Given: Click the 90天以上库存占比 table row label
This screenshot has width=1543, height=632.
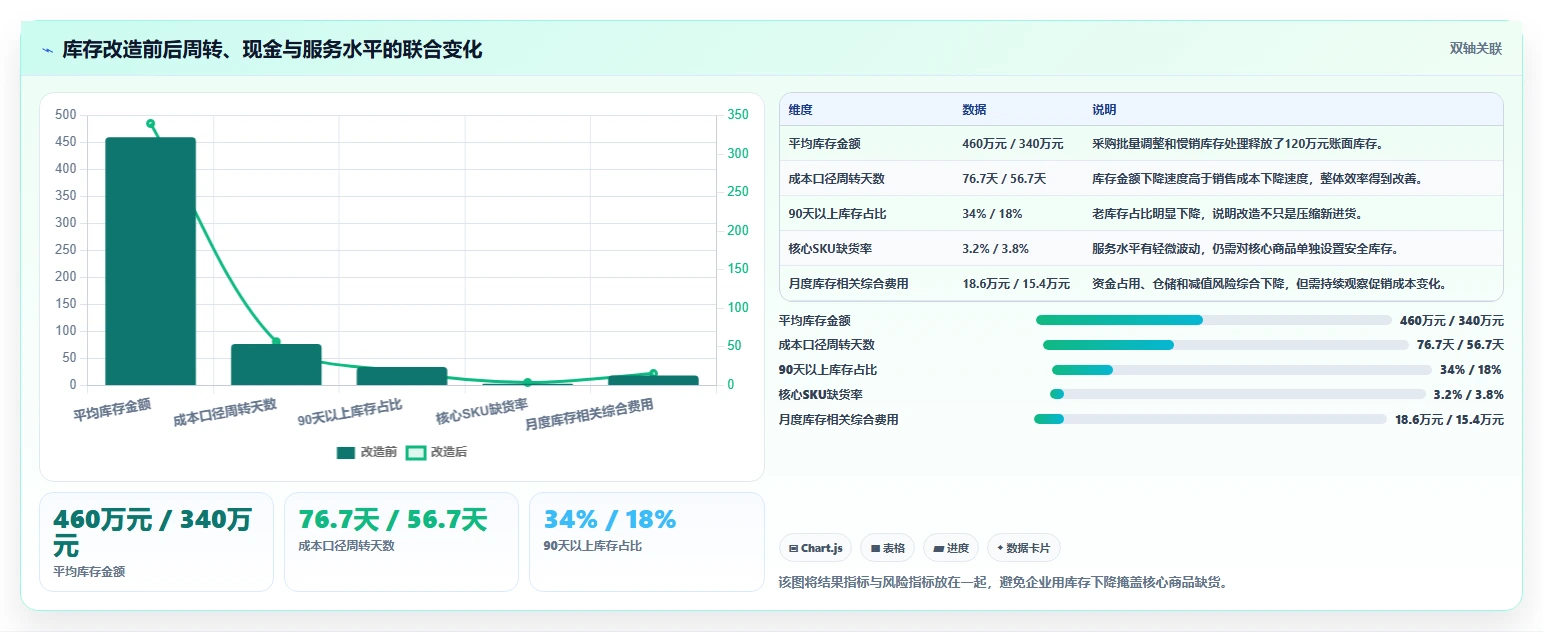Looking at the screenshot, I should click(x=837, y=214).
